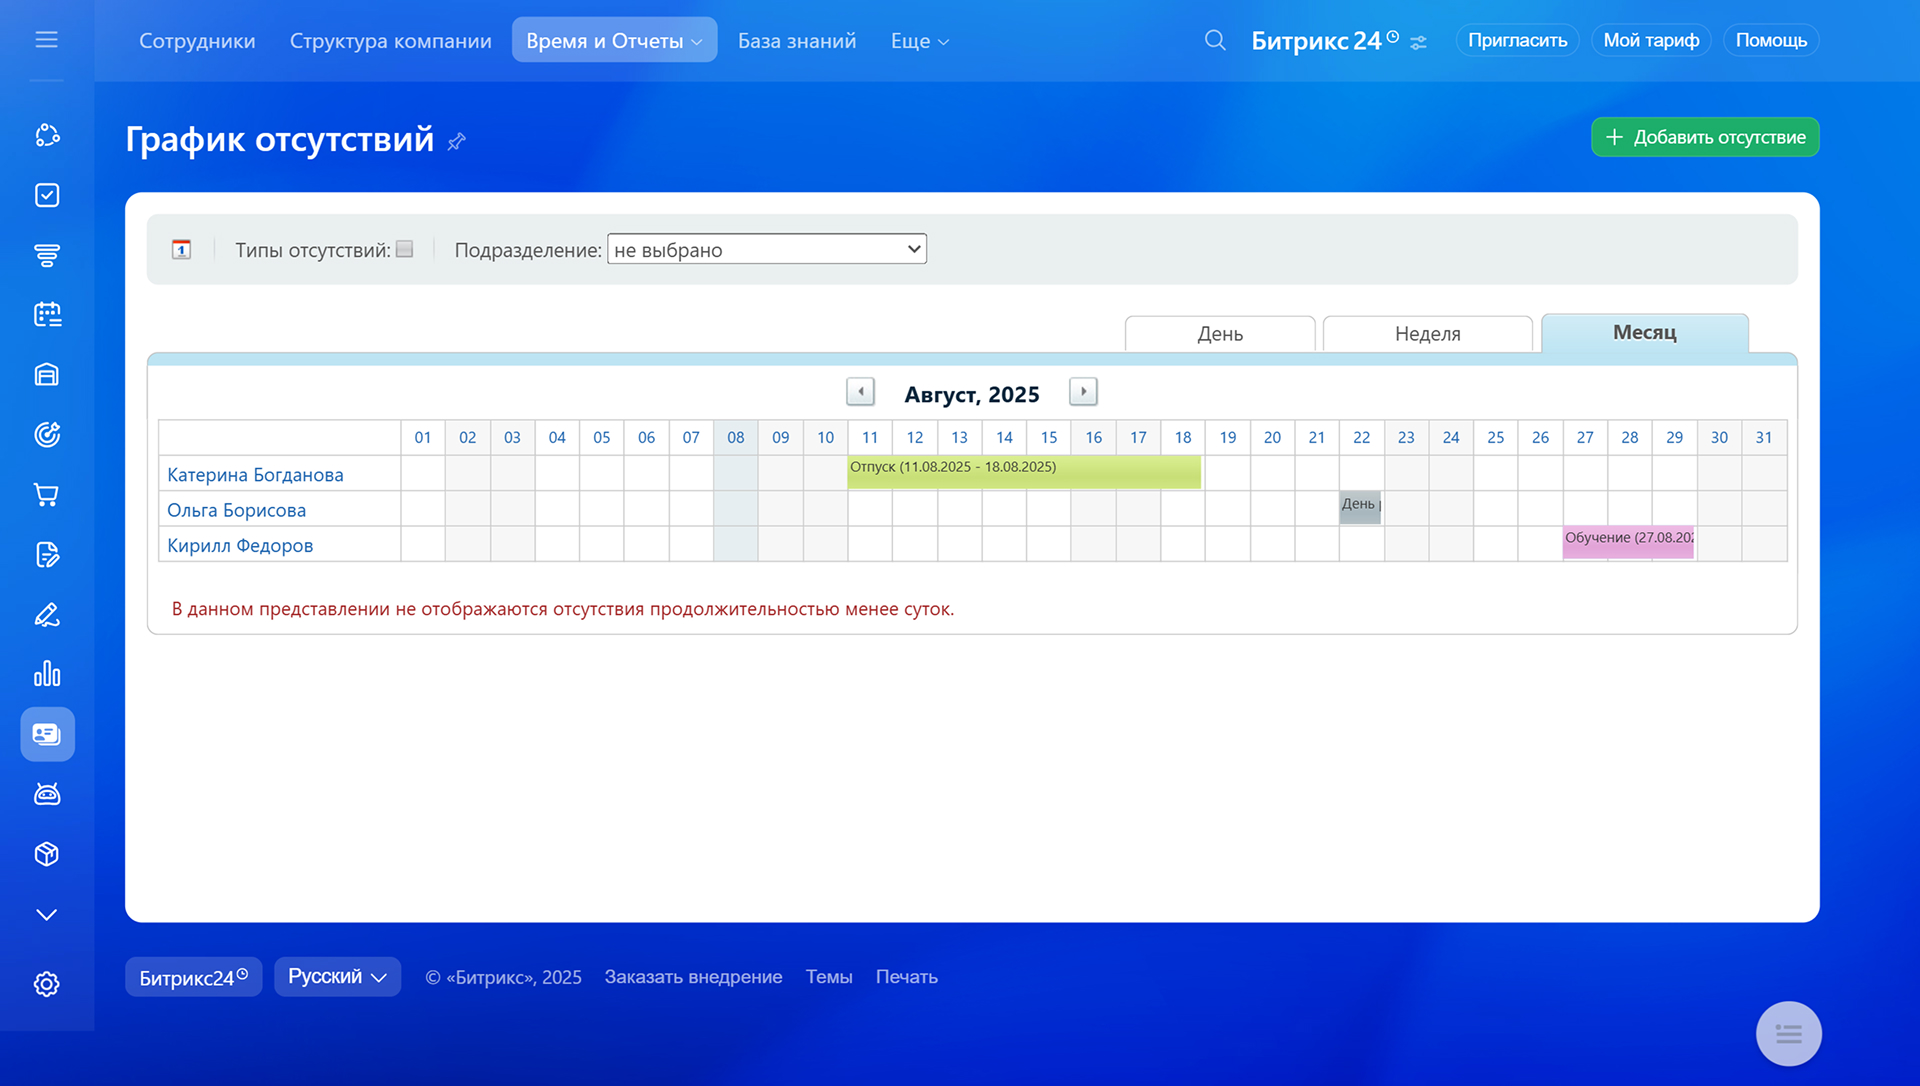Viewport: 1920px width, 1086px height.
Task: Click the day 31 column header
Action: pyautogui.click(x=1764, y=437)
